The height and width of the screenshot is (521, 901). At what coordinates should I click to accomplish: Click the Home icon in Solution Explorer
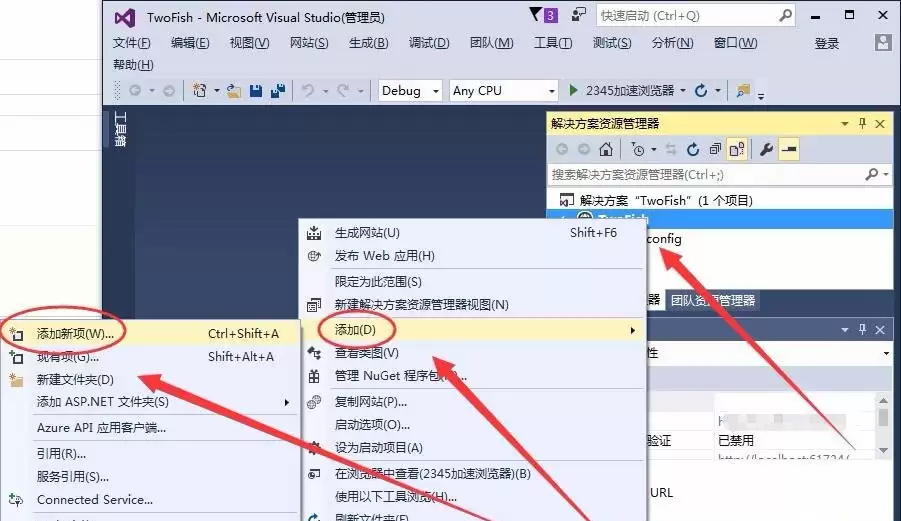click(x=606, y=149)
